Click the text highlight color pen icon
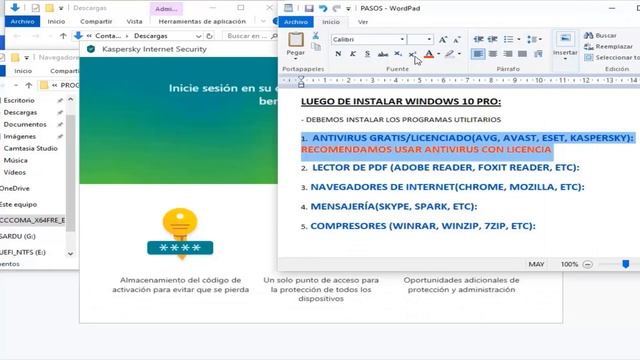 click(449, 54)
